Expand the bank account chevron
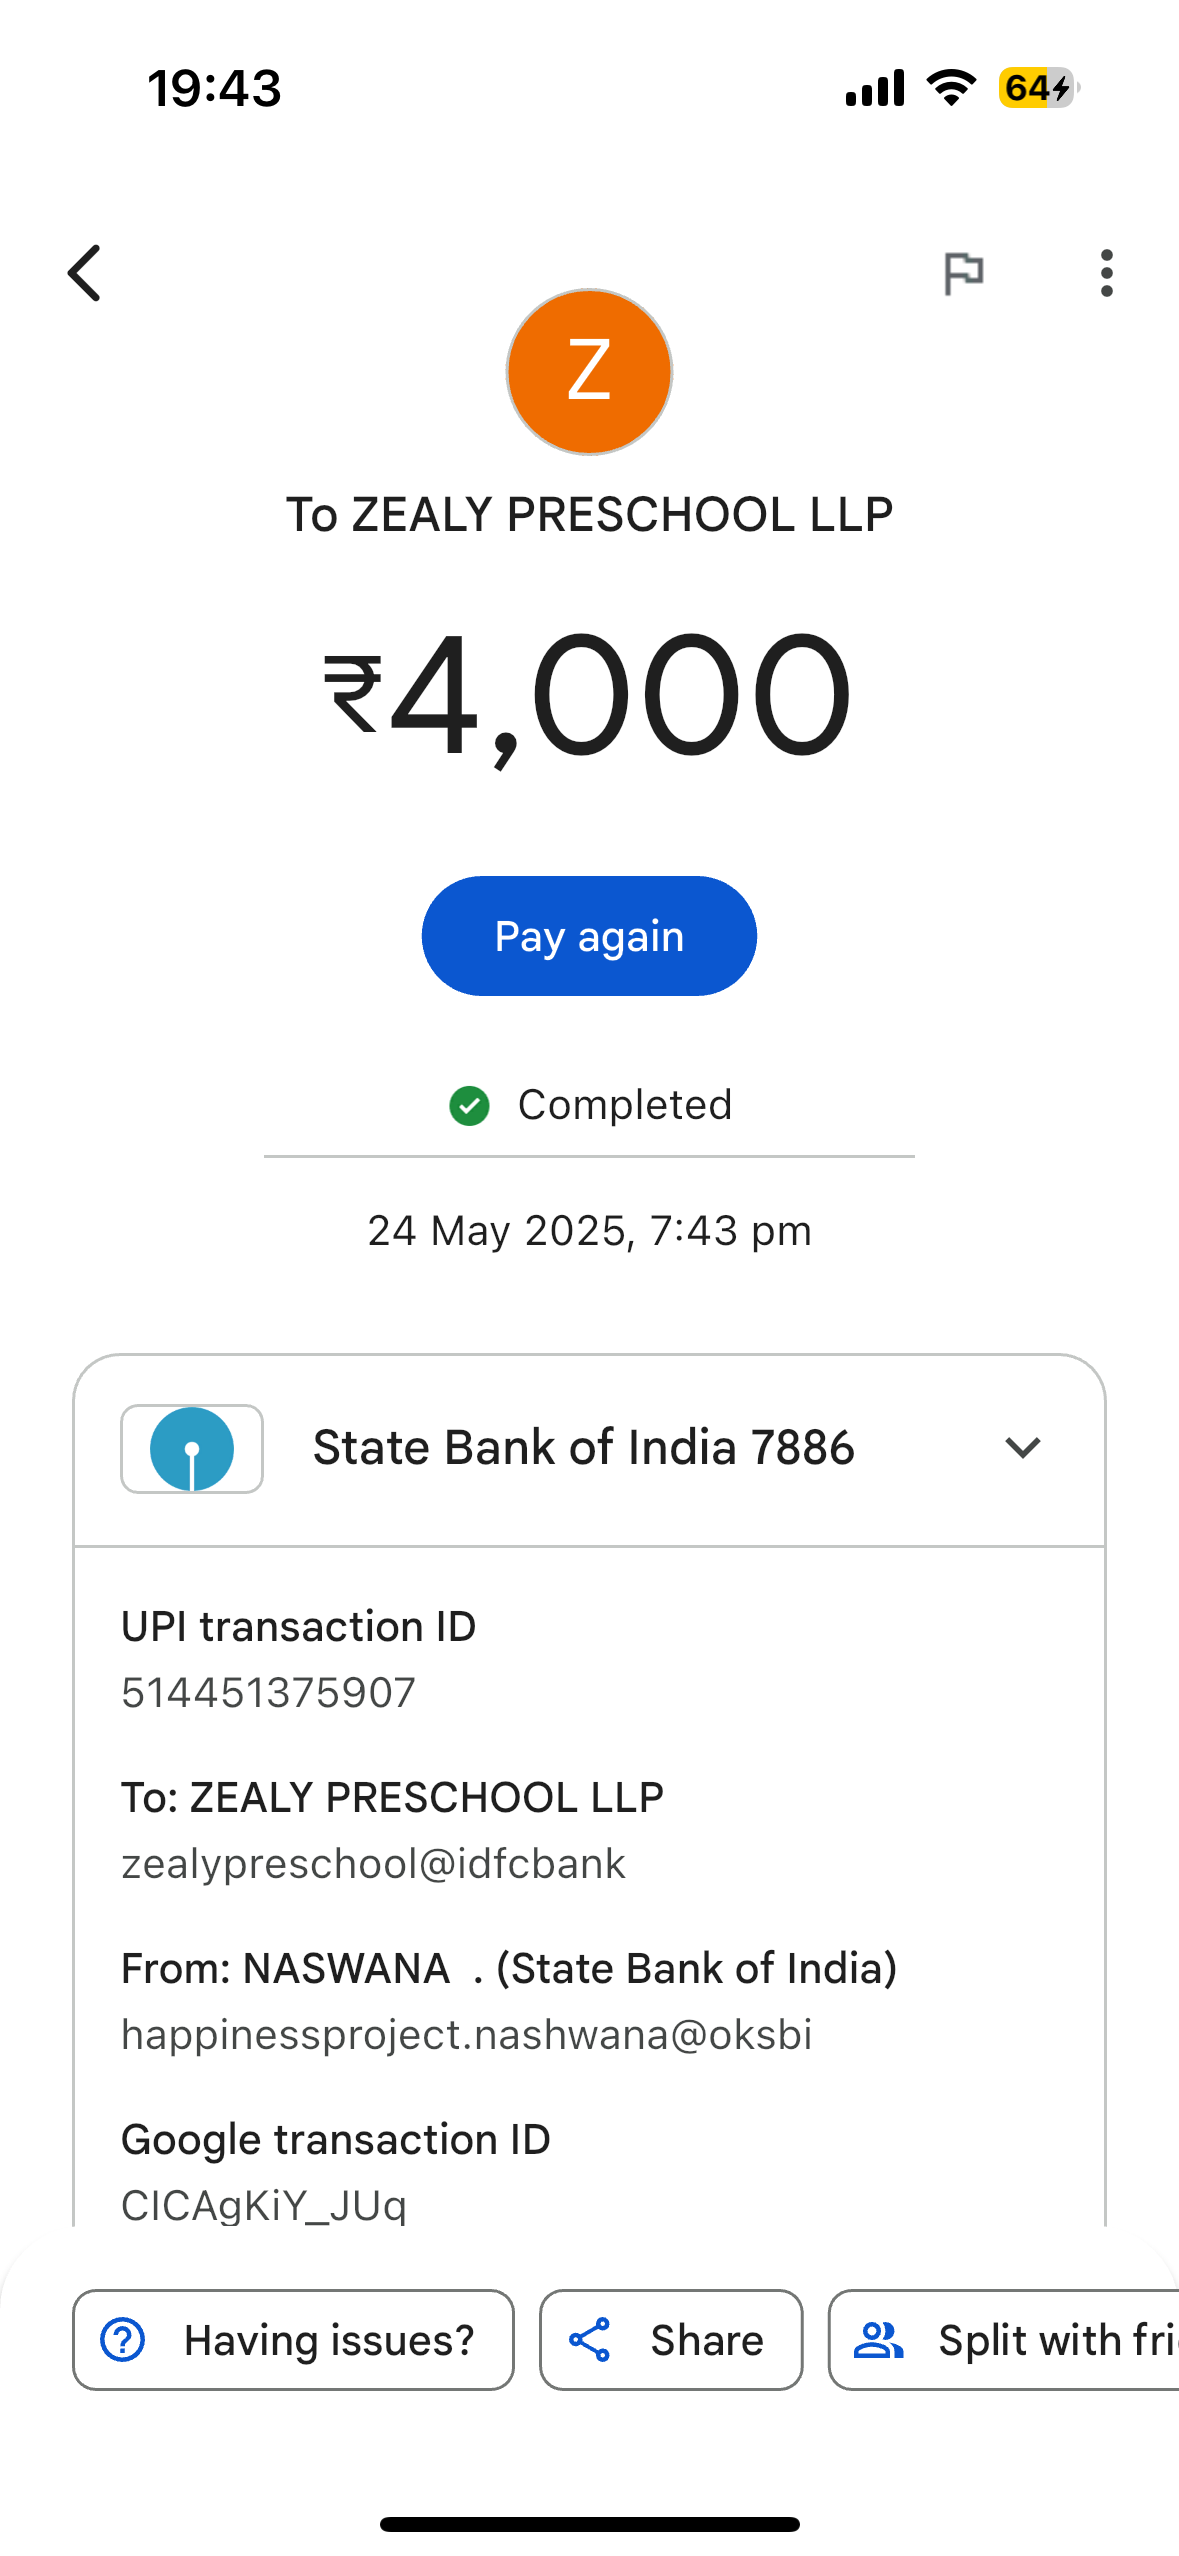The height and width of the screenshot is (2556, 1179). [x=1022, y=1448]
